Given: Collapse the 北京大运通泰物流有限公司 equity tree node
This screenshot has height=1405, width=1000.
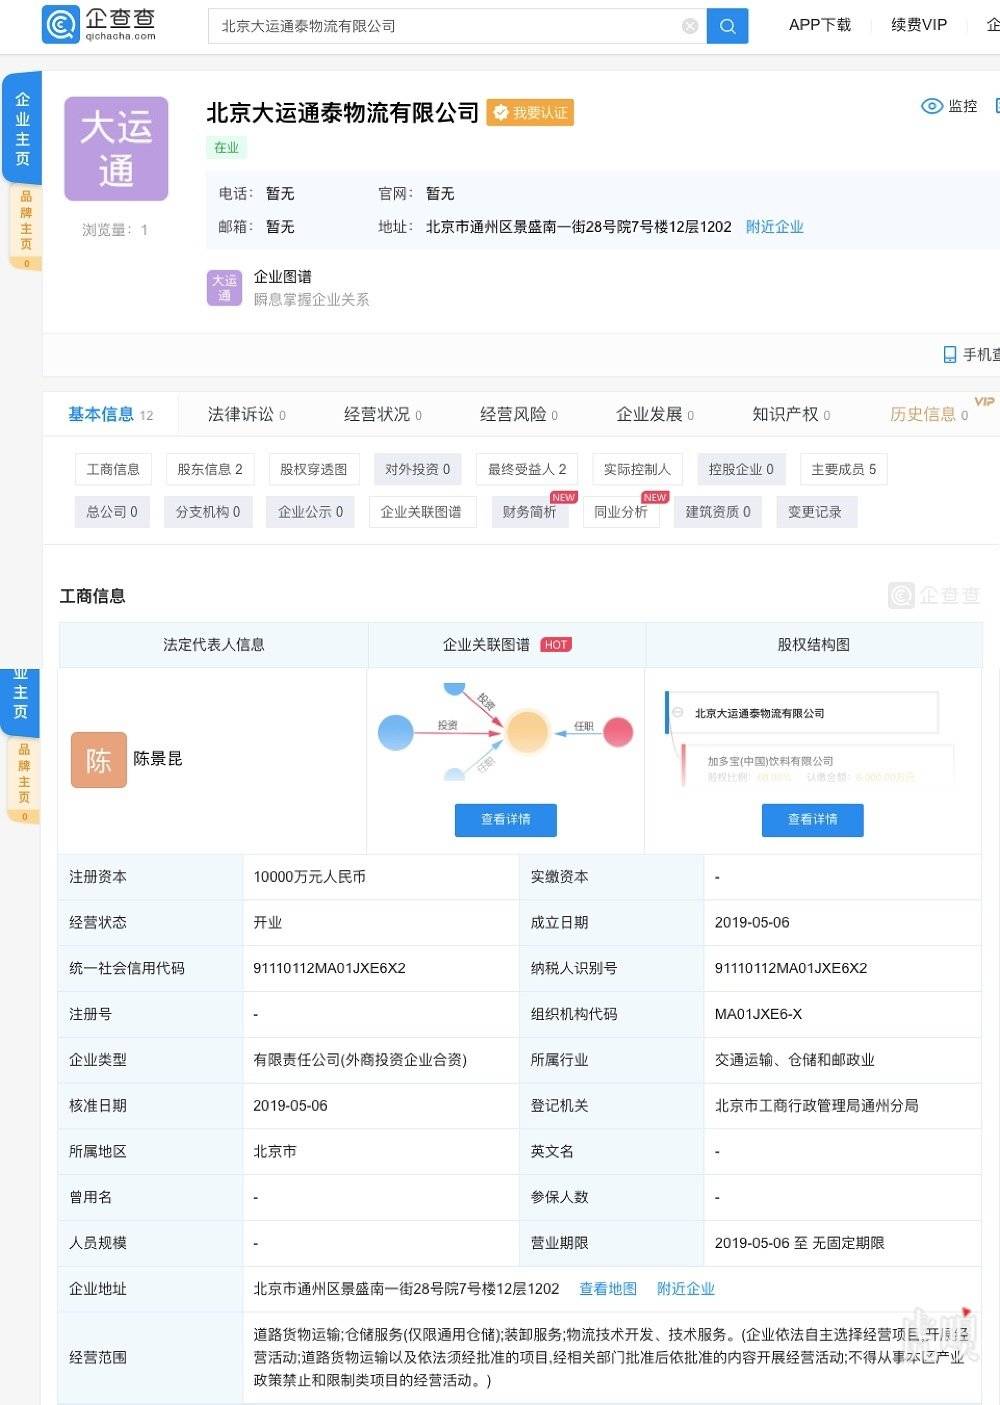Looking at the screenshot, I should [678, 713].
